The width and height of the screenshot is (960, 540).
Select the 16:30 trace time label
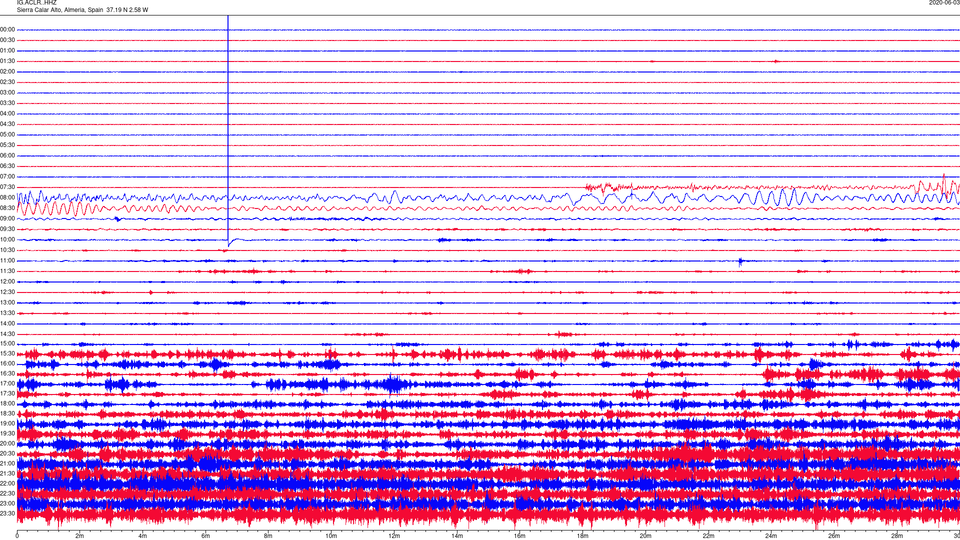pyautogui.click(x=7, y=373)
